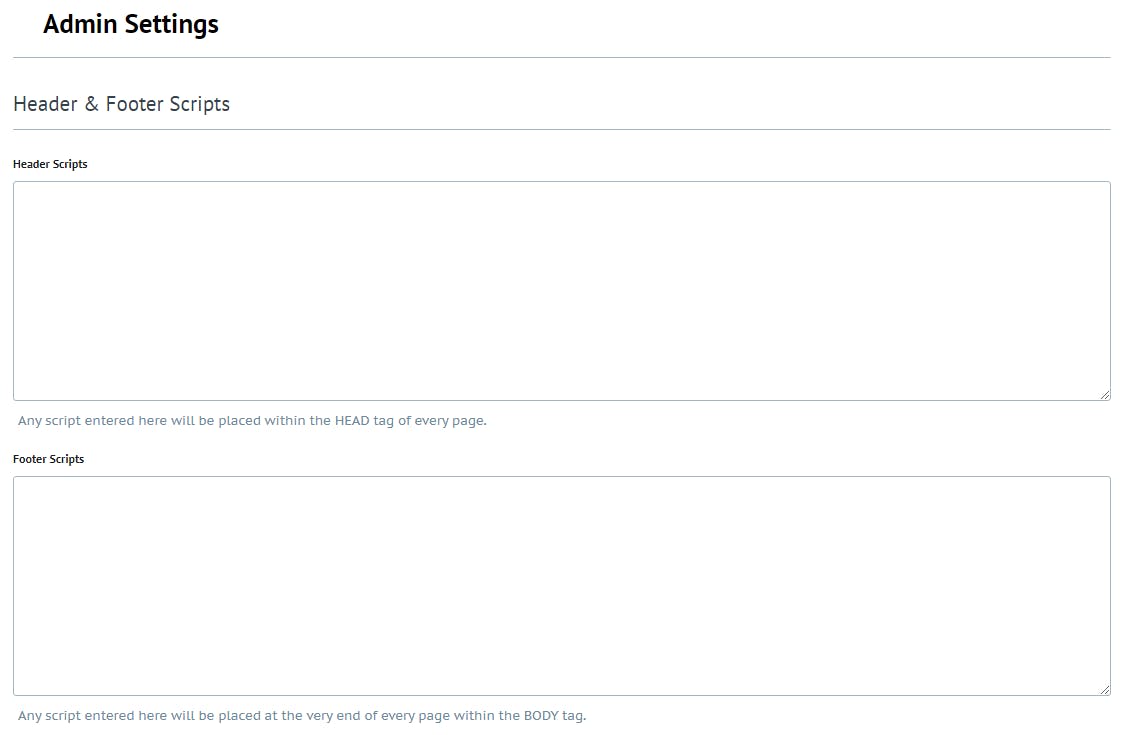Click the word HEAD in the hint
1133x735 pixels.
(354, 421)
